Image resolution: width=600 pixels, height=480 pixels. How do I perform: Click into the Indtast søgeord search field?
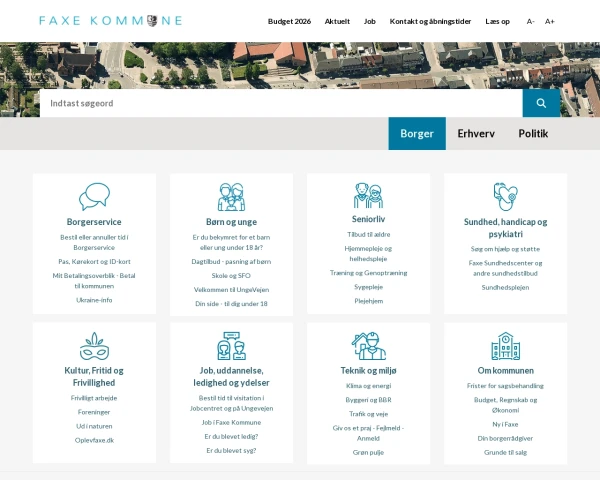point(280,103)
